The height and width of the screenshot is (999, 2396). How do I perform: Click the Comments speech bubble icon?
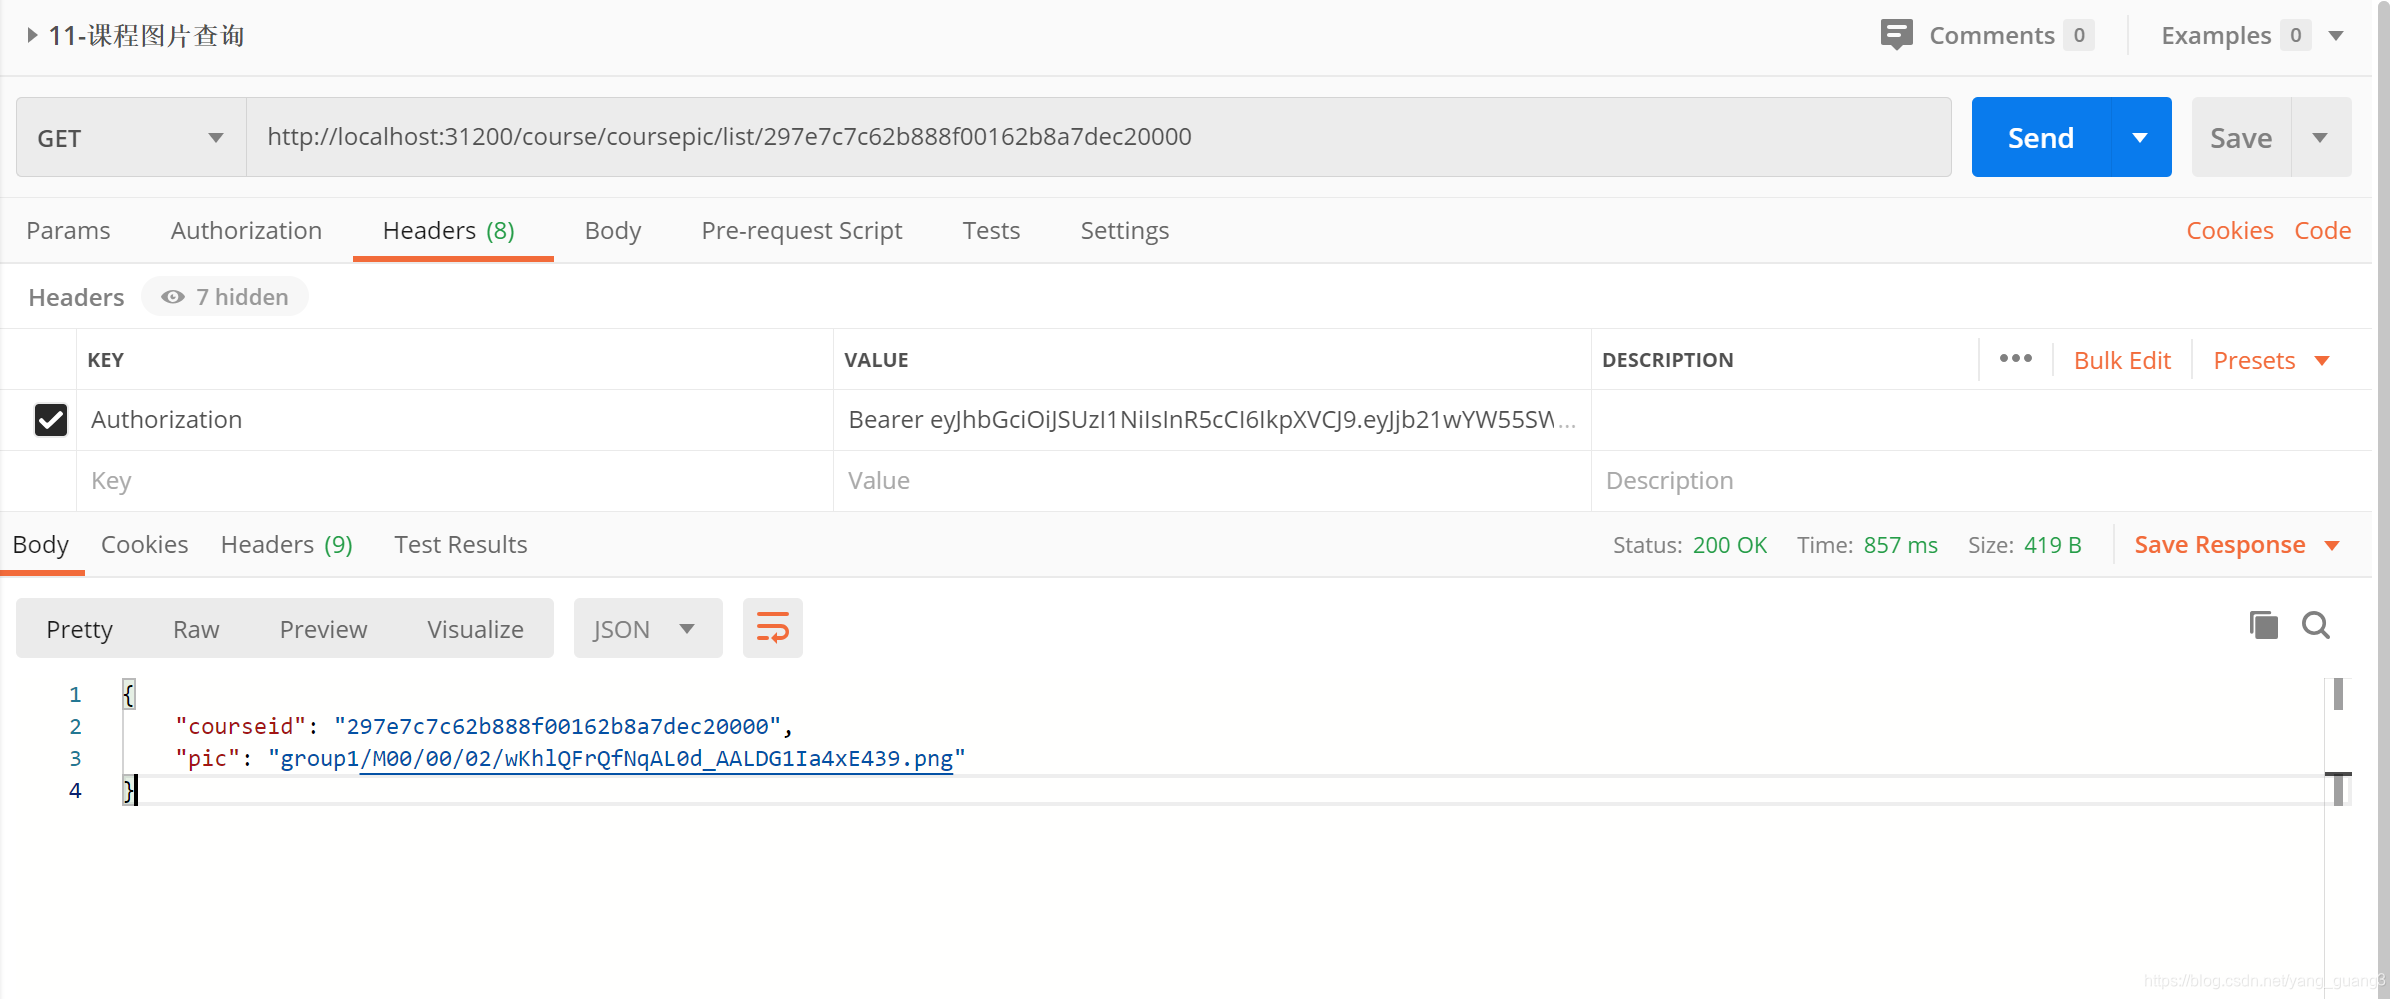click(1895, 35)
